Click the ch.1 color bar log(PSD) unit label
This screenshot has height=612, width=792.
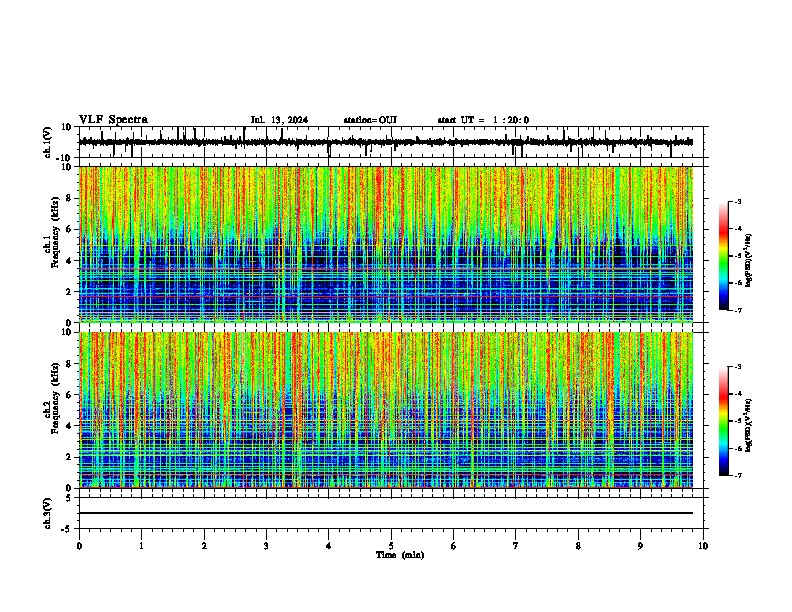point(749,261)
